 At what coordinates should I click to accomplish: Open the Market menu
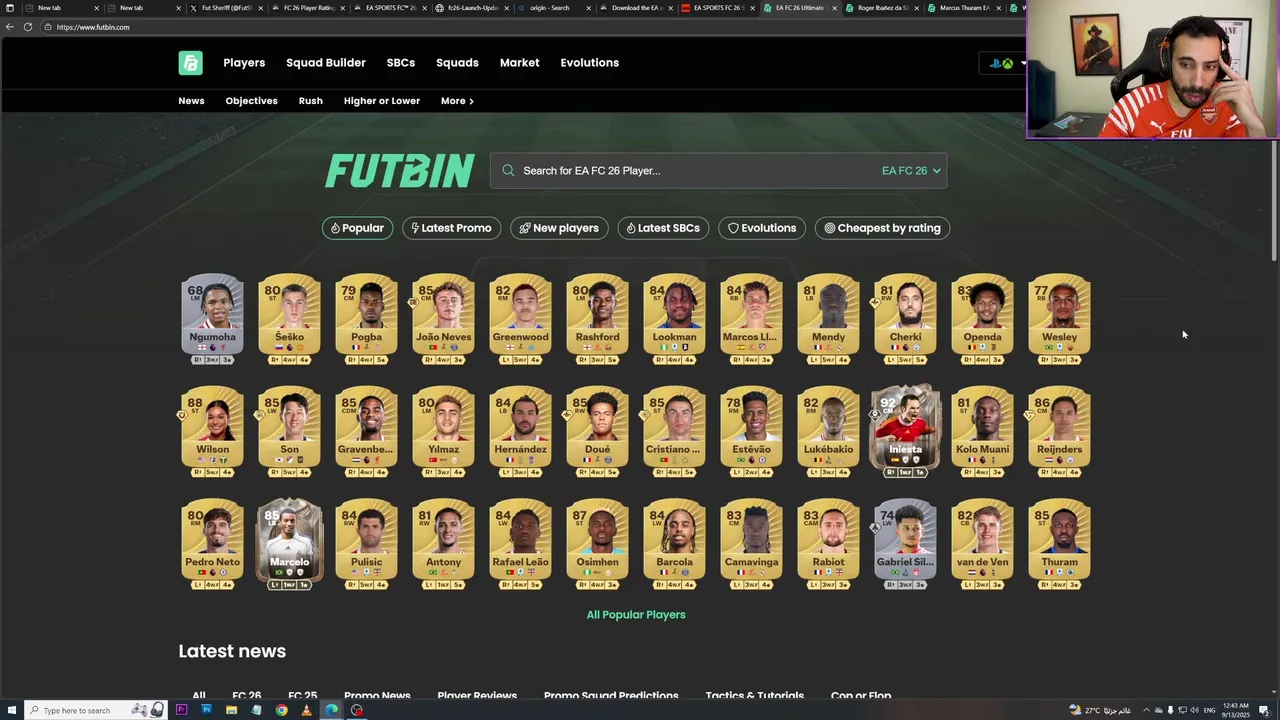[519, 63]
